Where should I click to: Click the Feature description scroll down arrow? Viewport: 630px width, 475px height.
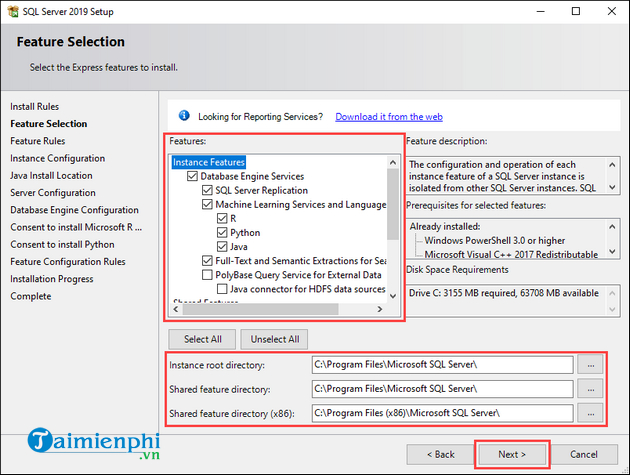(x=612, y=187)
